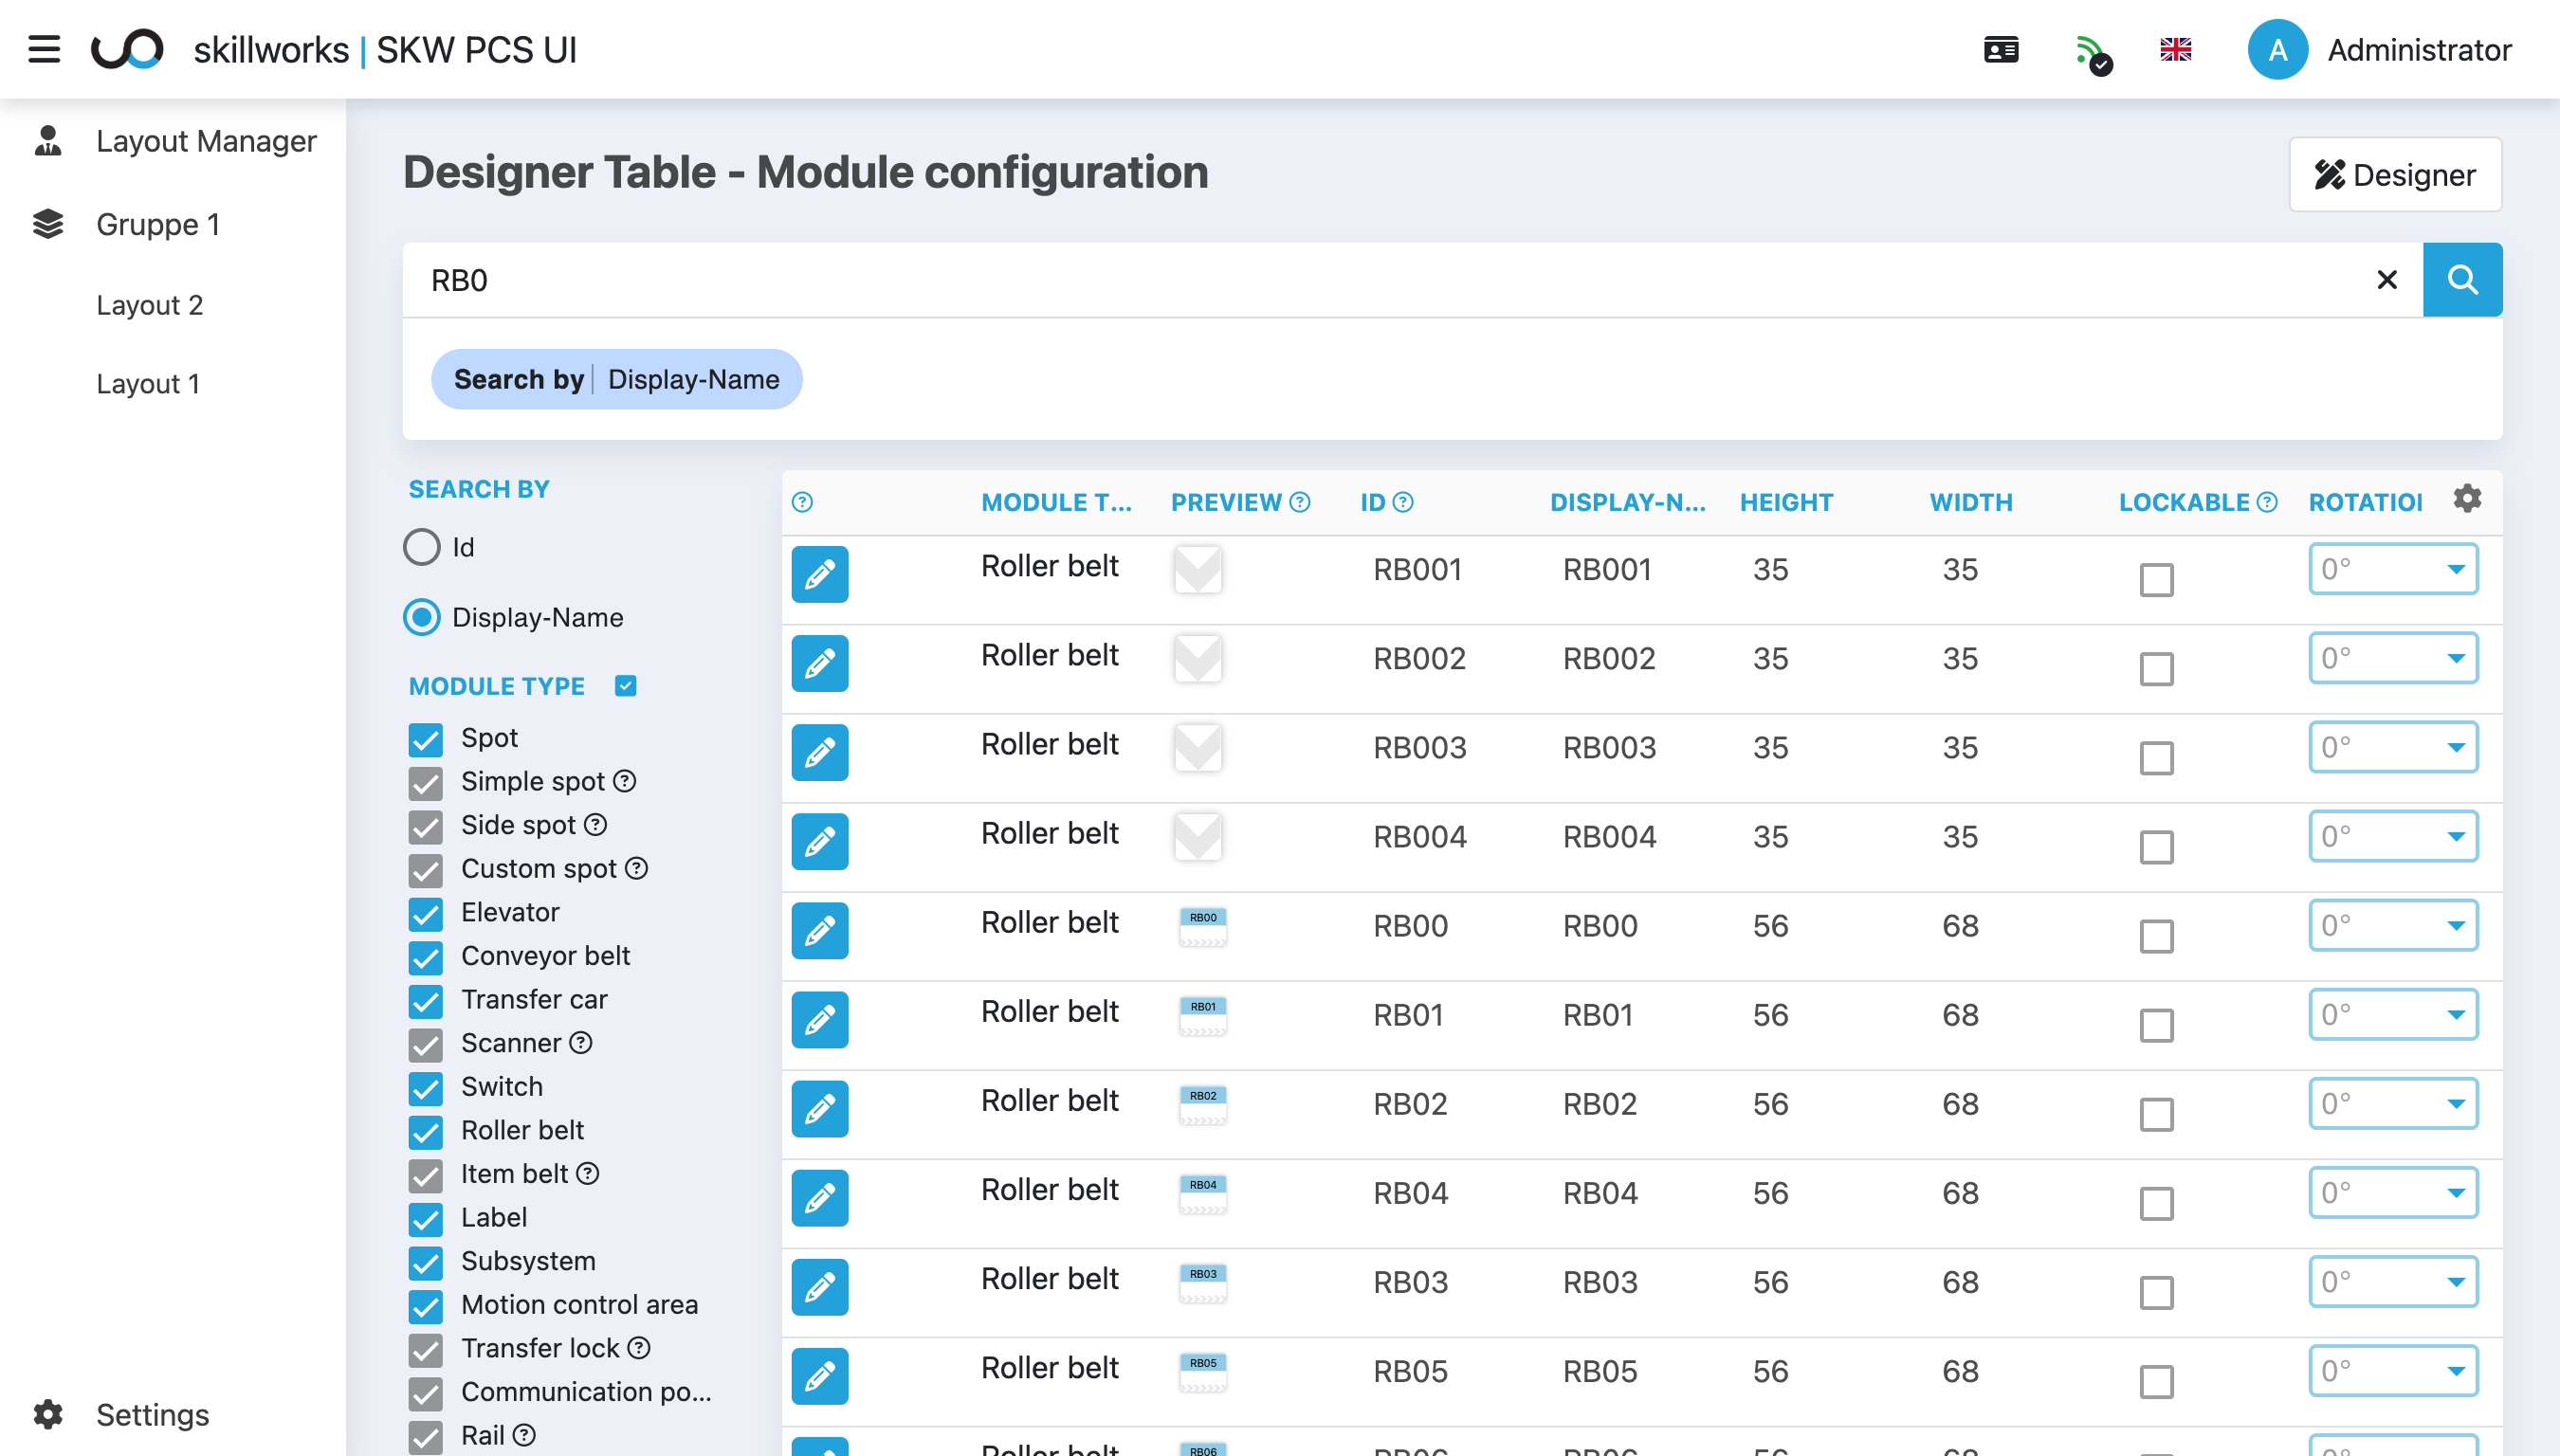Switch language via the UK flag icon

pyautogui.click(x=2176, y=49)
